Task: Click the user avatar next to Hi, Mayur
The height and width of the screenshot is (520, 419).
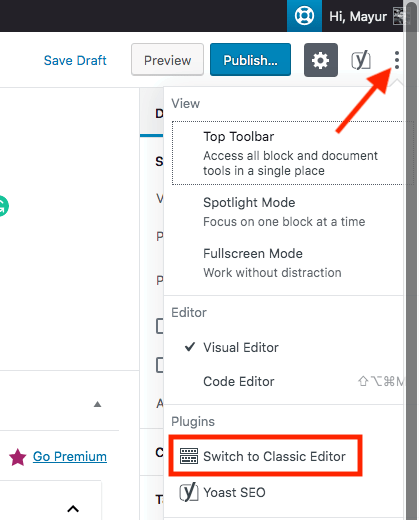Action: click(x=399, y=16)
